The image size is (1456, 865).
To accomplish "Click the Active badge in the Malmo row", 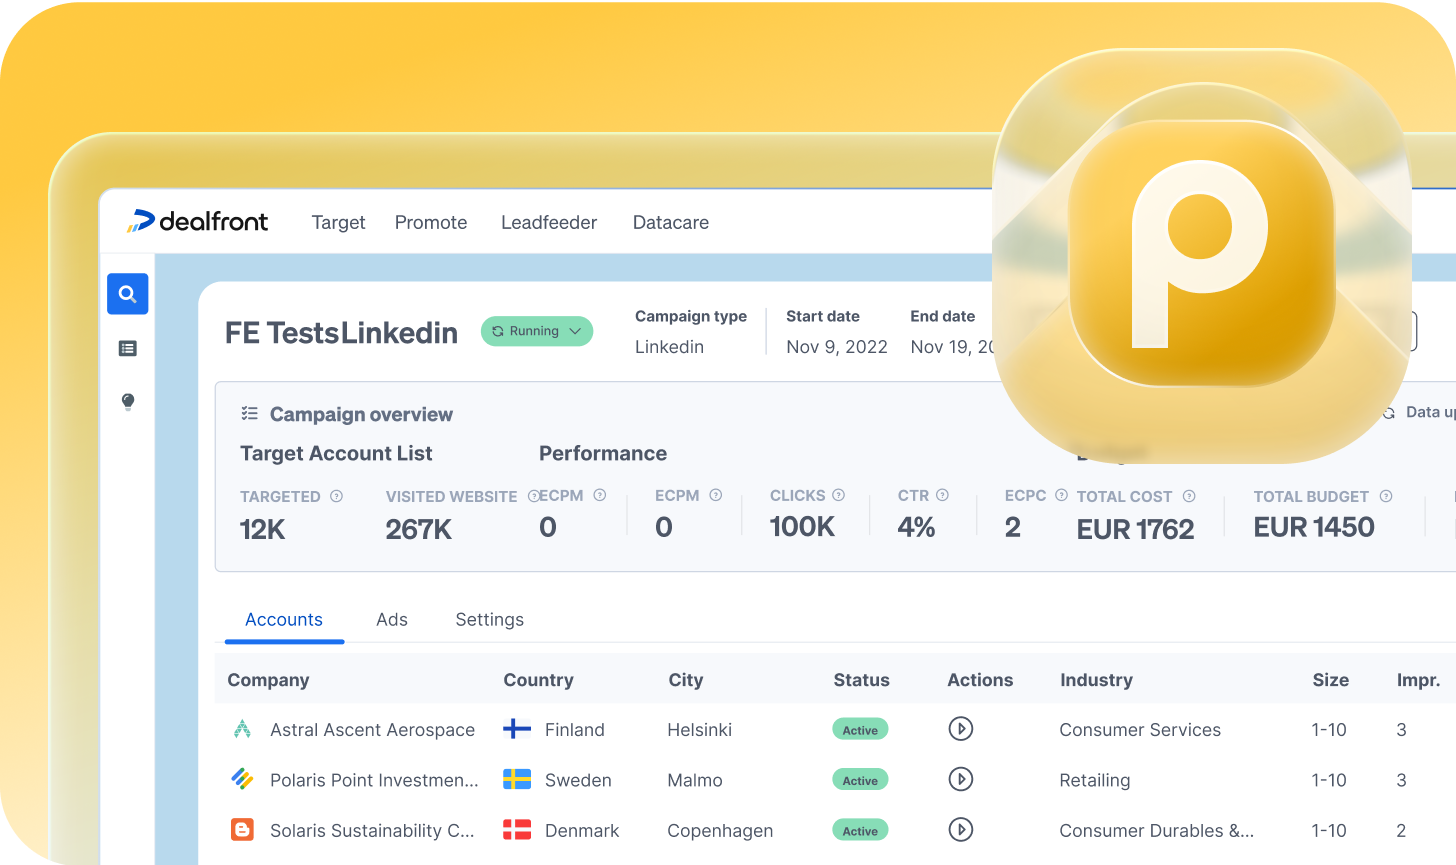I will (860, 780).
